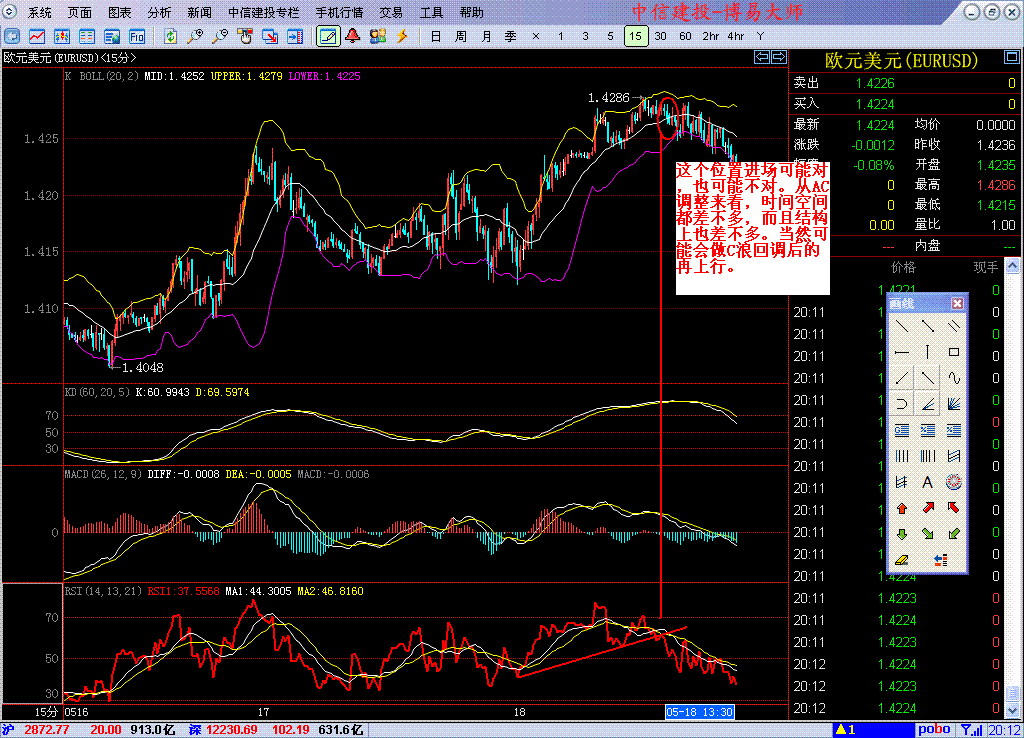This screenshot has height=738, width=1024.
Task: Switch to weekly 周 period
Action: [461, 37]
